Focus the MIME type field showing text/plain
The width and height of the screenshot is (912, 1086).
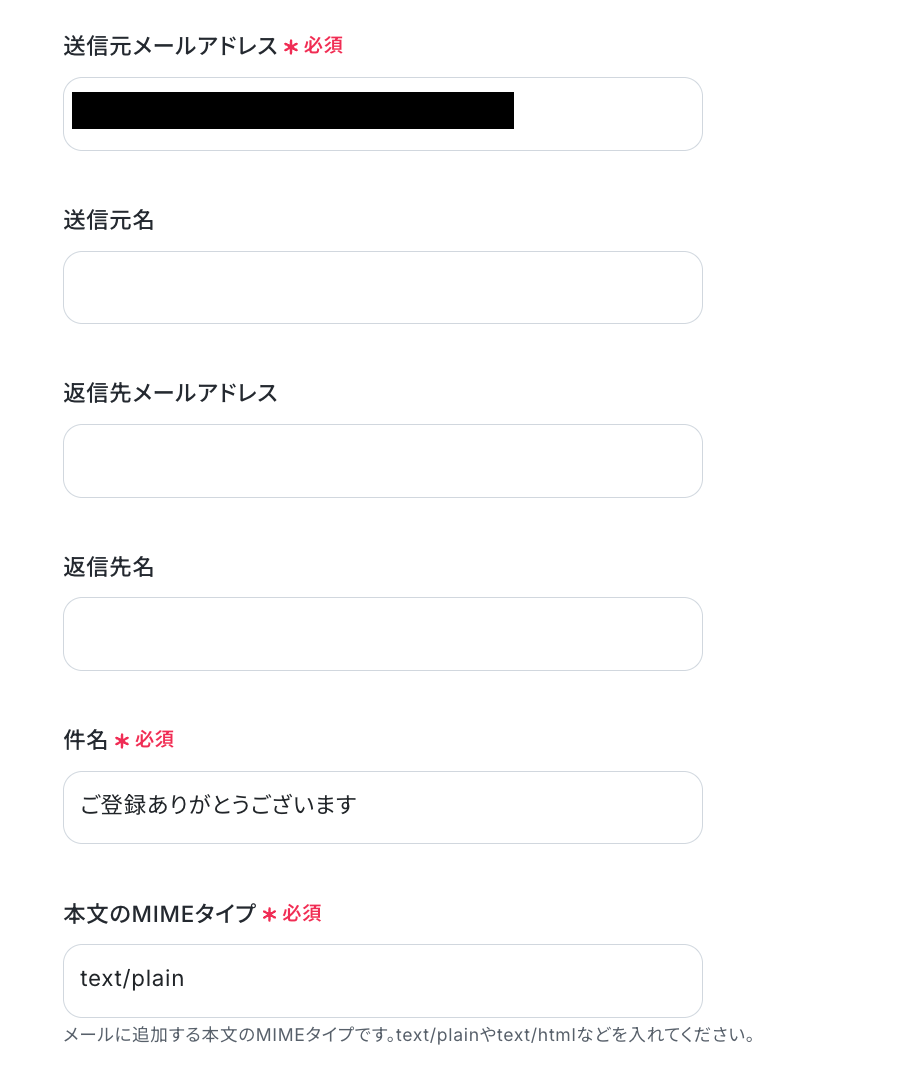pyautogui.click(x=382, y=981)
